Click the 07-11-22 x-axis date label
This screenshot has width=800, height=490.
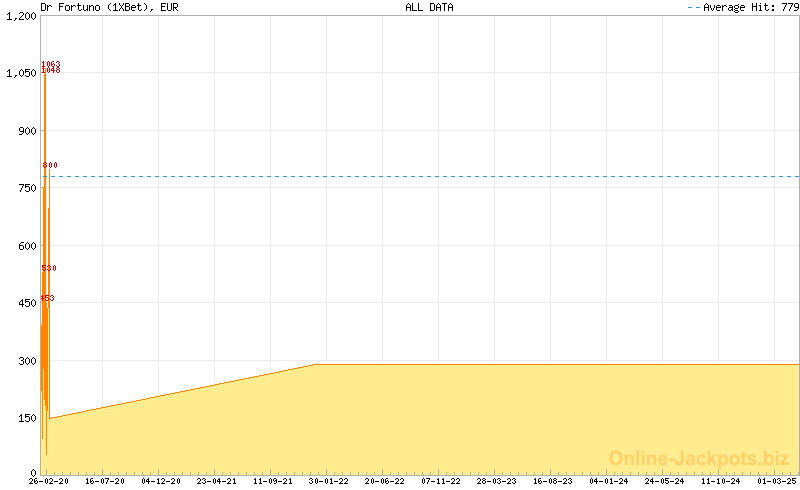coord(441,481)
